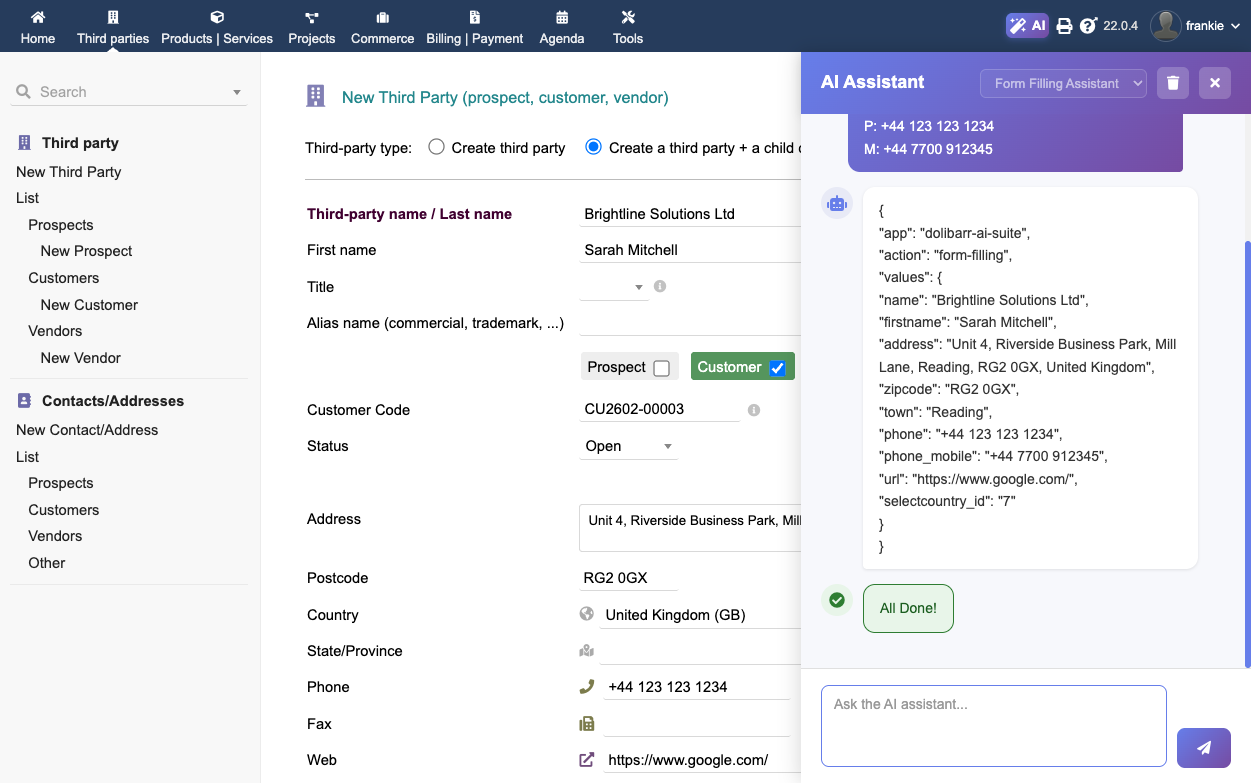
Task: Open the Title dropdown
Action: point(614,287)
